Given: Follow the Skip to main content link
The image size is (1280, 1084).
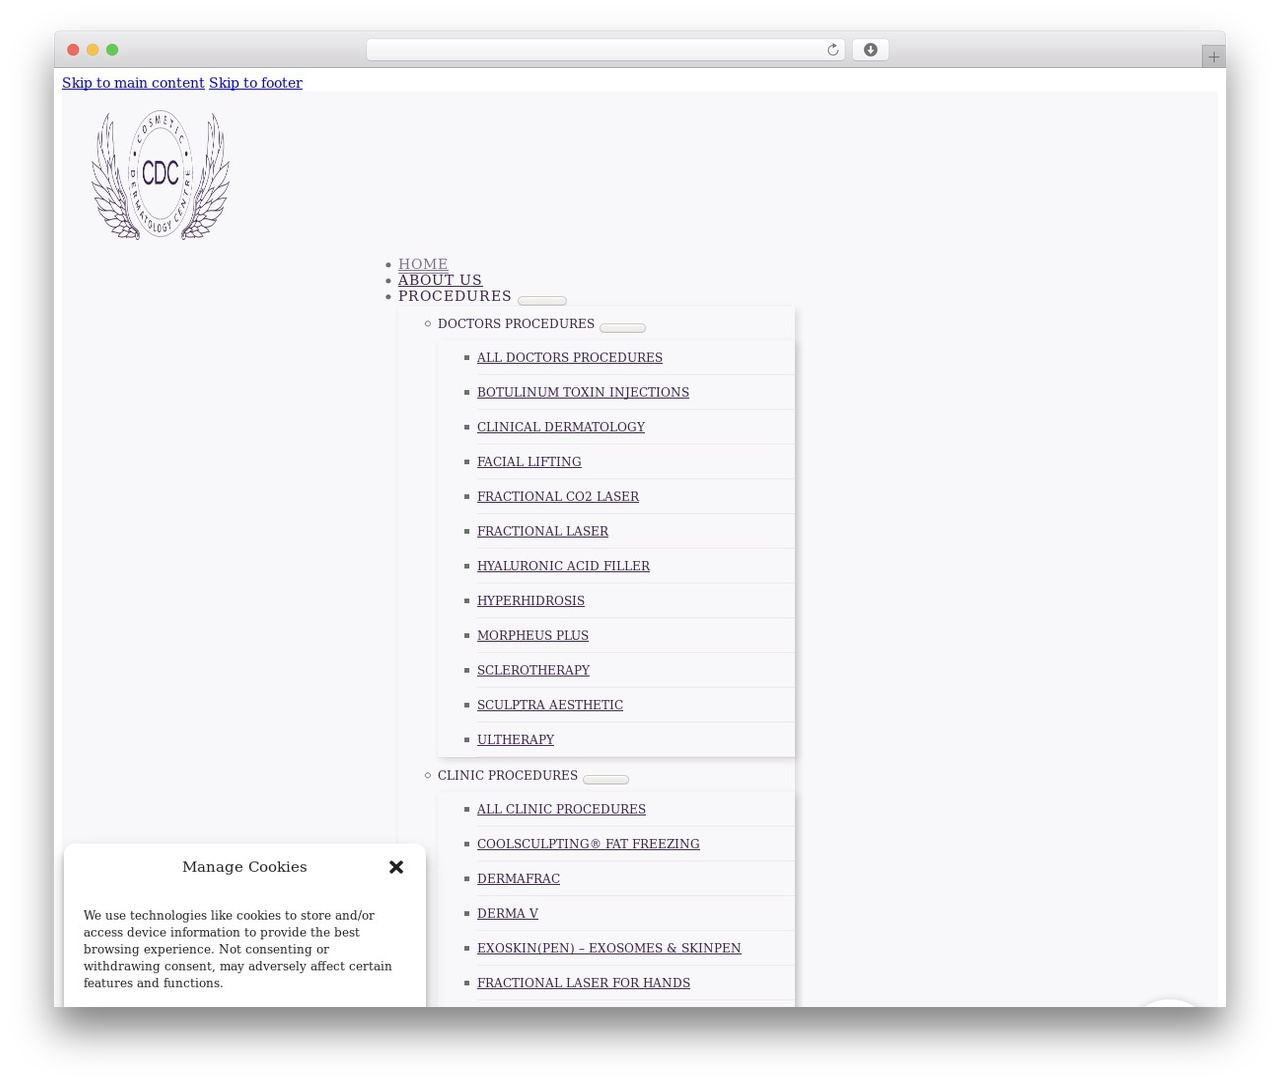Looking at the screenshot, I should pos(133,83).
